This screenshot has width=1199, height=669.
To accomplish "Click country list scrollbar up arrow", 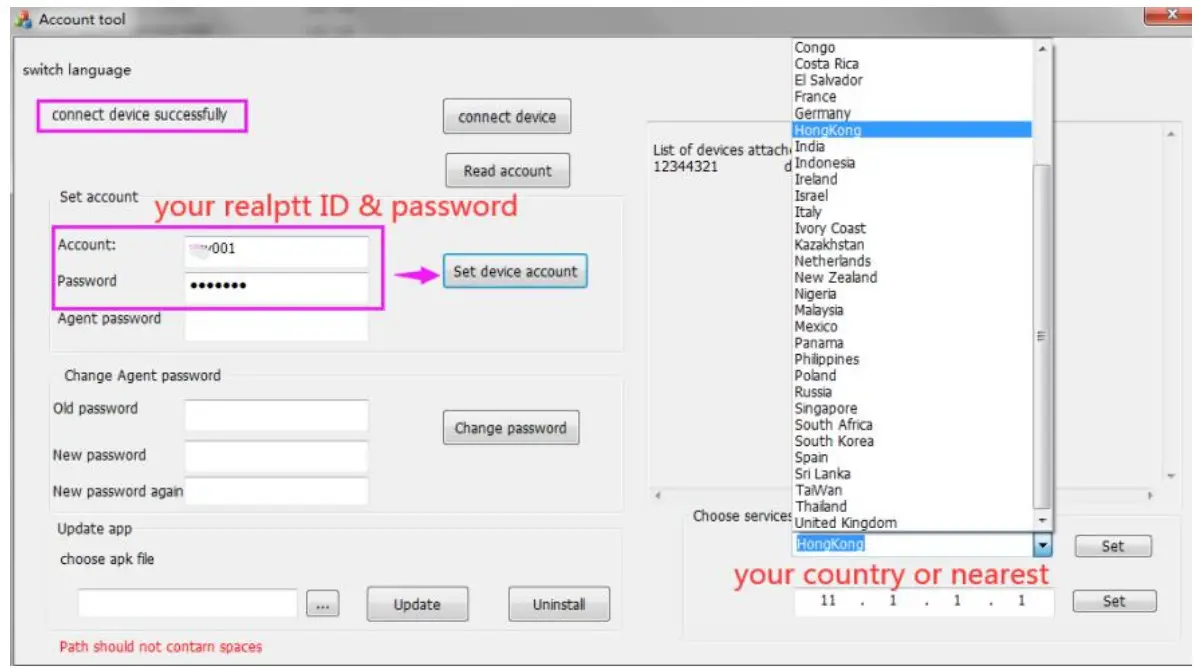I will click(x=1041, y=48).
